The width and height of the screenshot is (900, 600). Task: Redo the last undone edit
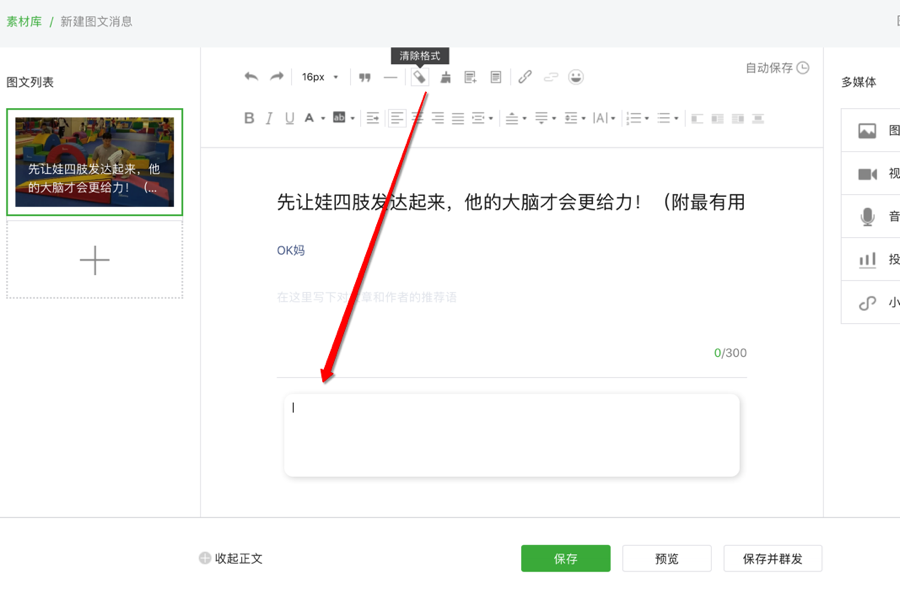coord(277,76)
